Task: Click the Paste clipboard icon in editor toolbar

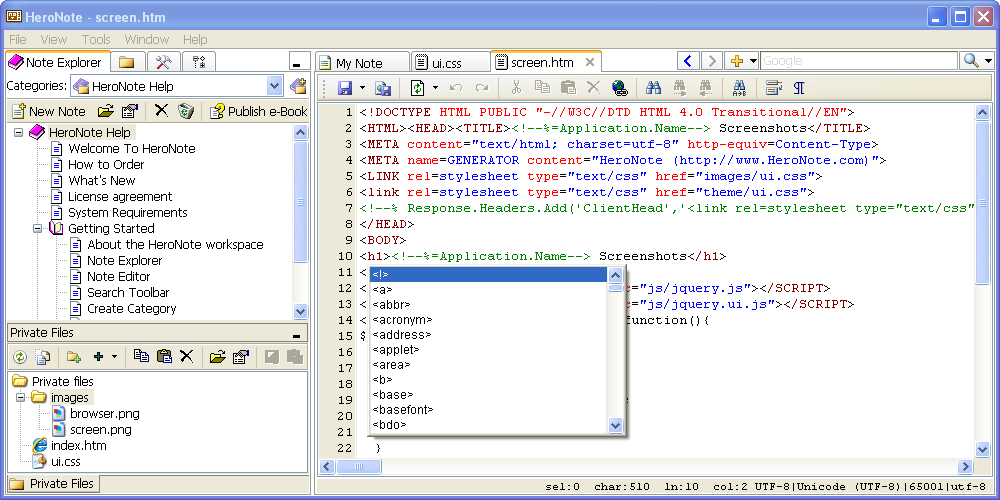Action: 568,87
